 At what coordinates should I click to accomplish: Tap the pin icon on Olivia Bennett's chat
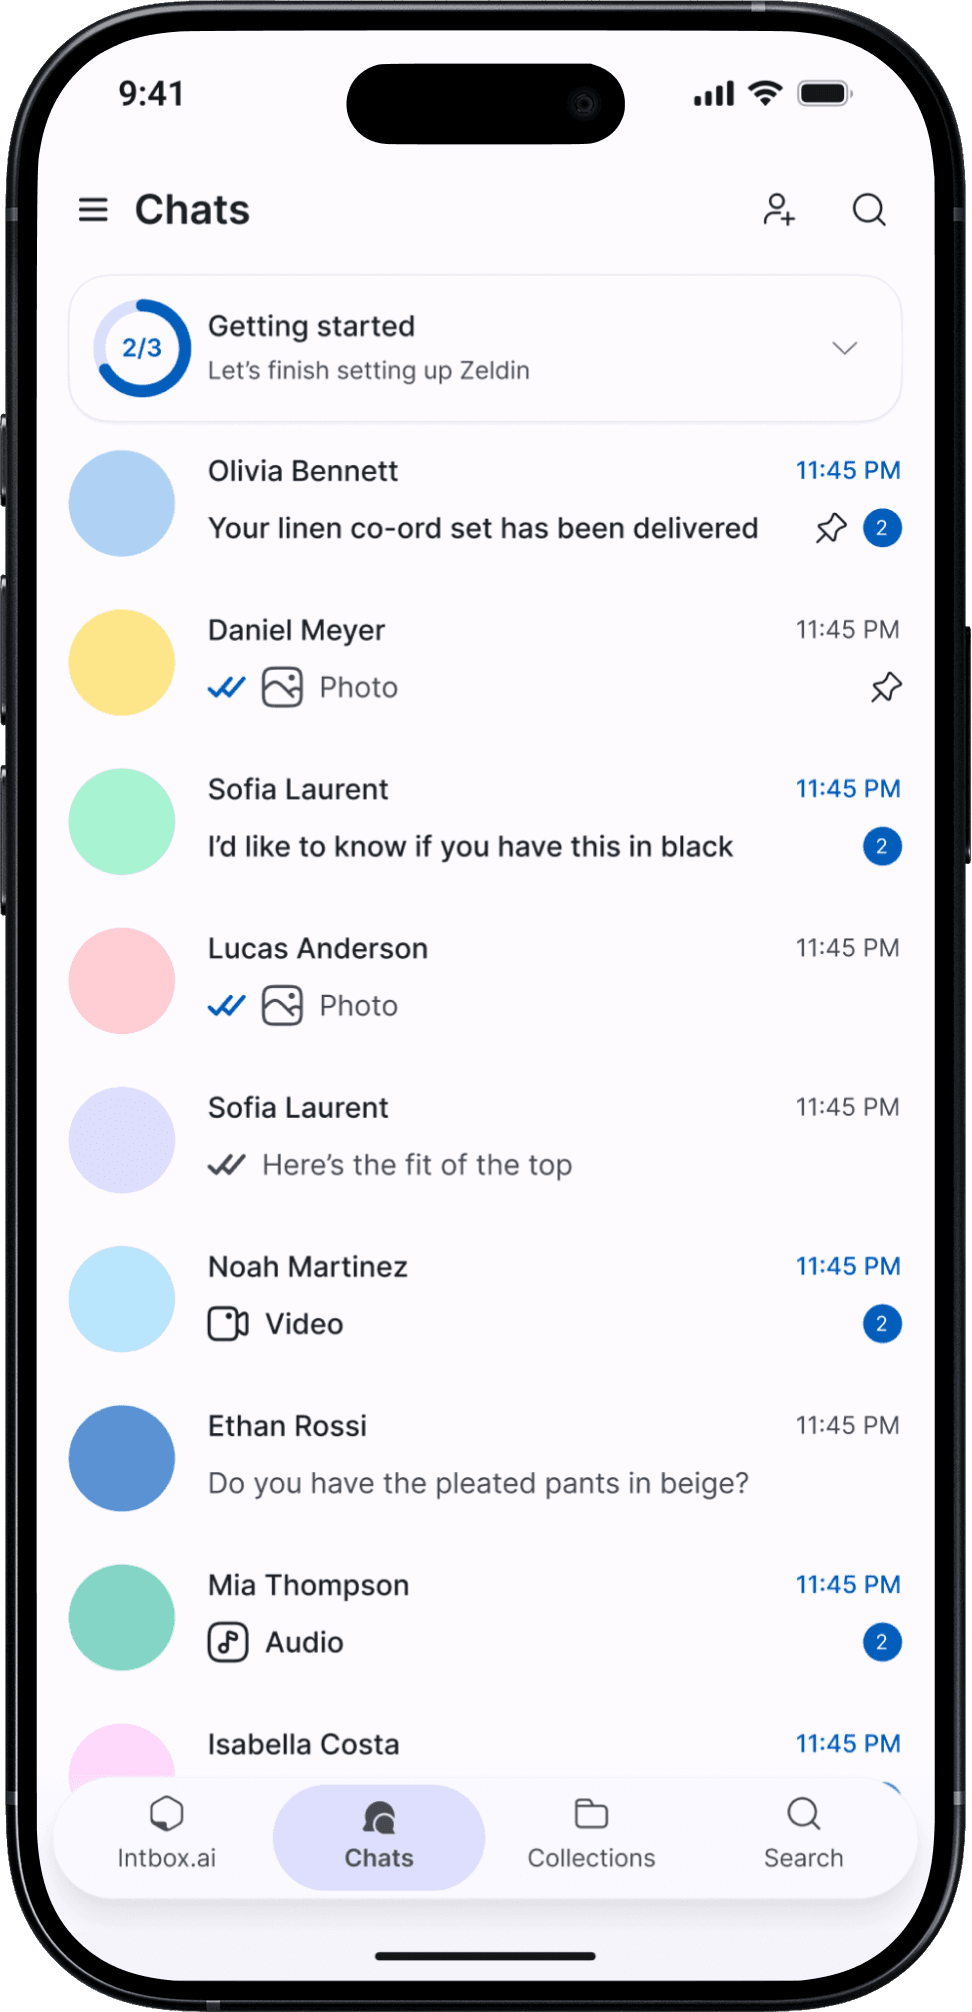tap(831, 528)
